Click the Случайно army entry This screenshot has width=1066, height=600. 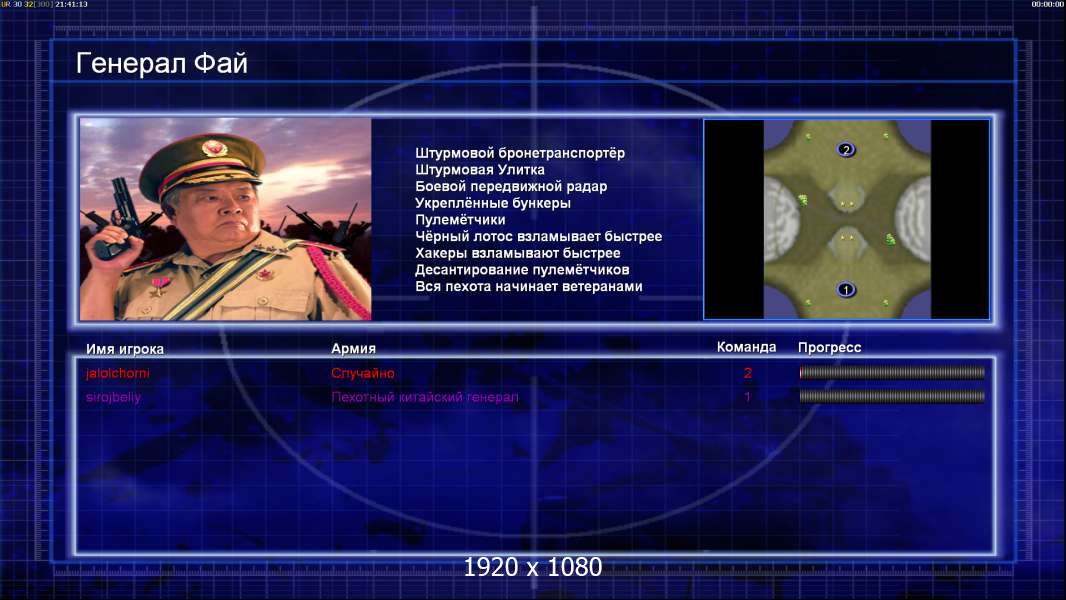coord(363,373)
